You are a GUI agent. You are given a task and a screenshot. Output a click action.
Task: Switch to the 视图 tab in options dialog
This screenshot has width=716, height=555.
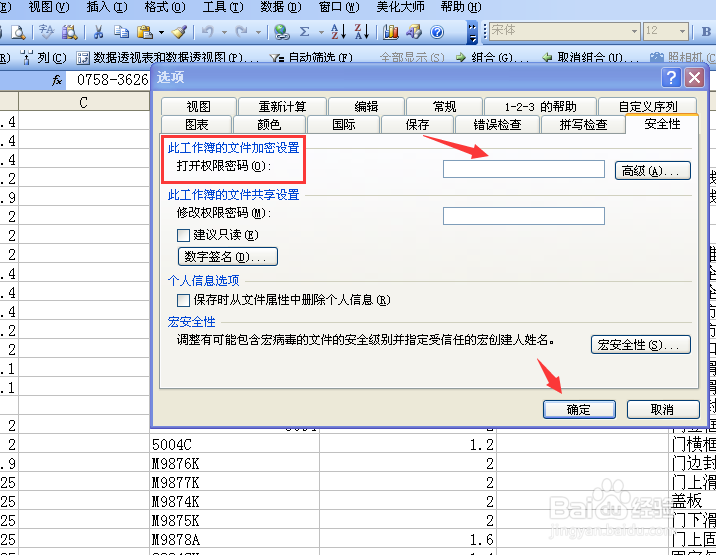tap(199, 106)
